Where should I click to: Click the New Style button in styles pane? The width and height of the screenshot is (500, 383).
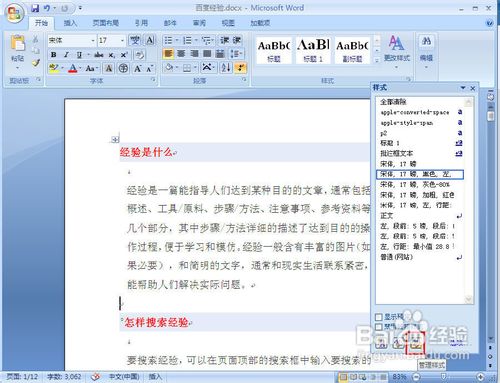(x=381, y=344)
